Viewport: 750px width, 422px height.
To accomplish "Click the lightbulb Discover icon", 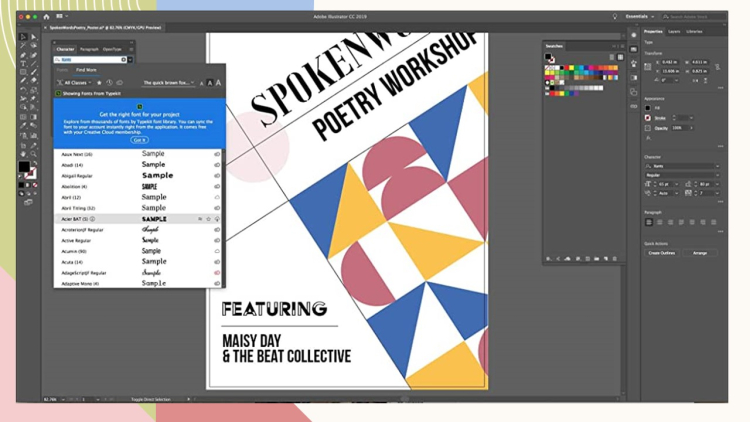I will pos(615,17).
